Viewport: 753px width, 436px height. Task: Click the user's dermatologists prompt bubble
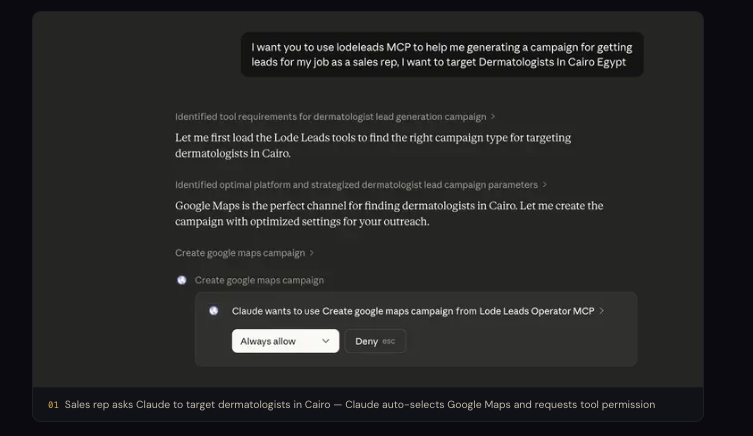(x=441, y=54)
